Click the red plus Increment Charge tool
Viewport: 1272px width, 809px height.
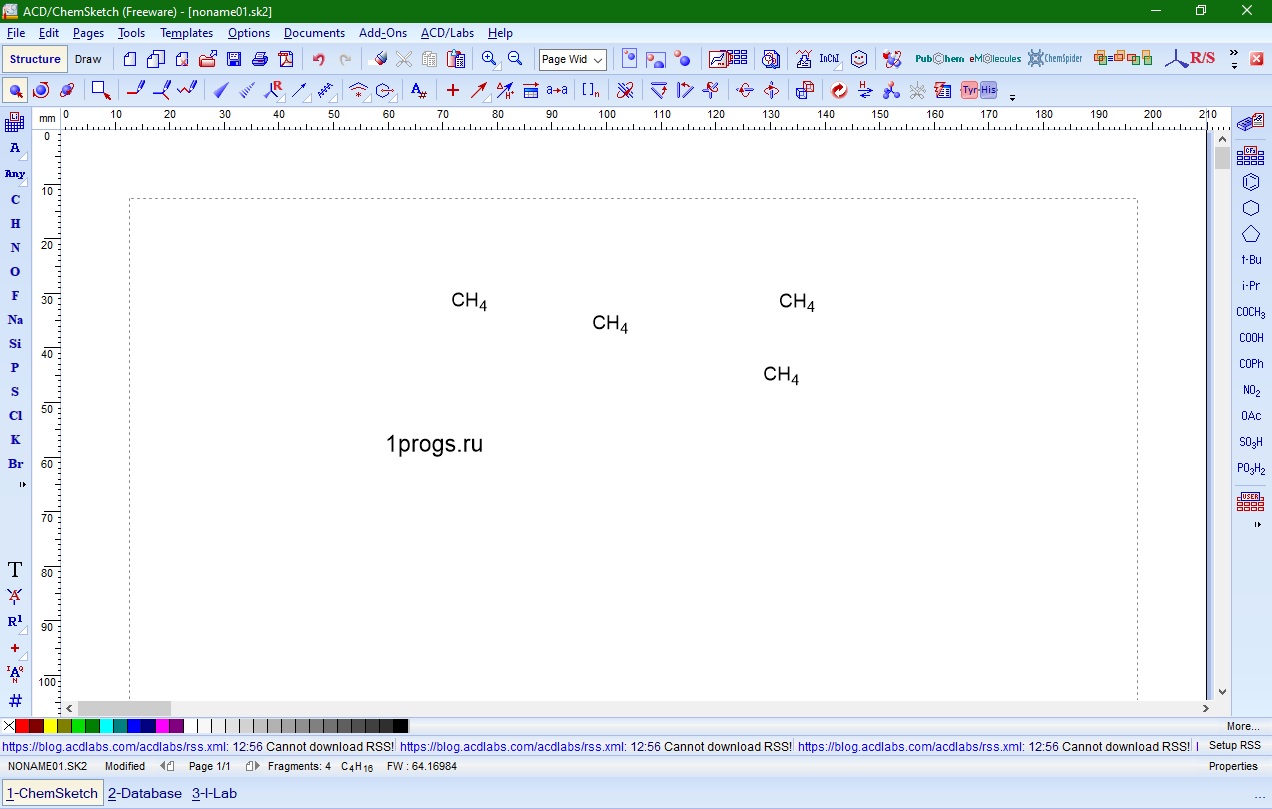pyautogui.click(x=453, y=91)
